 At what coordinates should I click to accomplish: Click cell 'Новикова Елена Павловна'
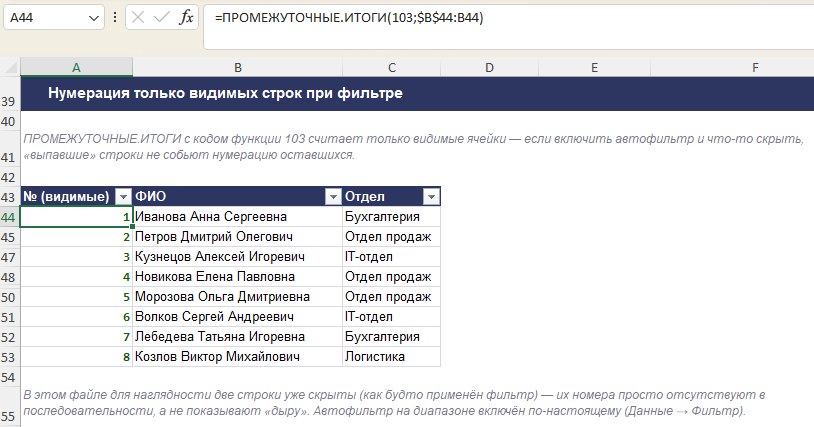click(237, 277)
